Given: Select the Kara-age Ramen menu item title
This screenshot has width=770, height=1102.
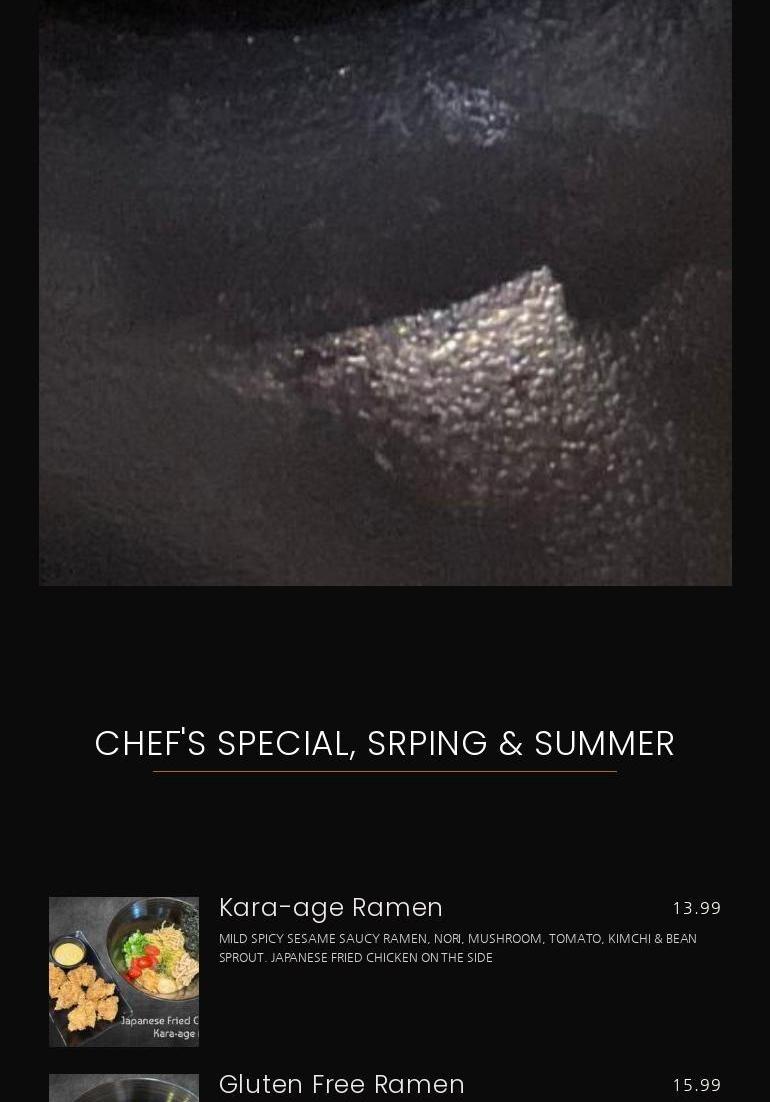Looking at the screenshot, I should pyautogui.click(x=330, y=907).
